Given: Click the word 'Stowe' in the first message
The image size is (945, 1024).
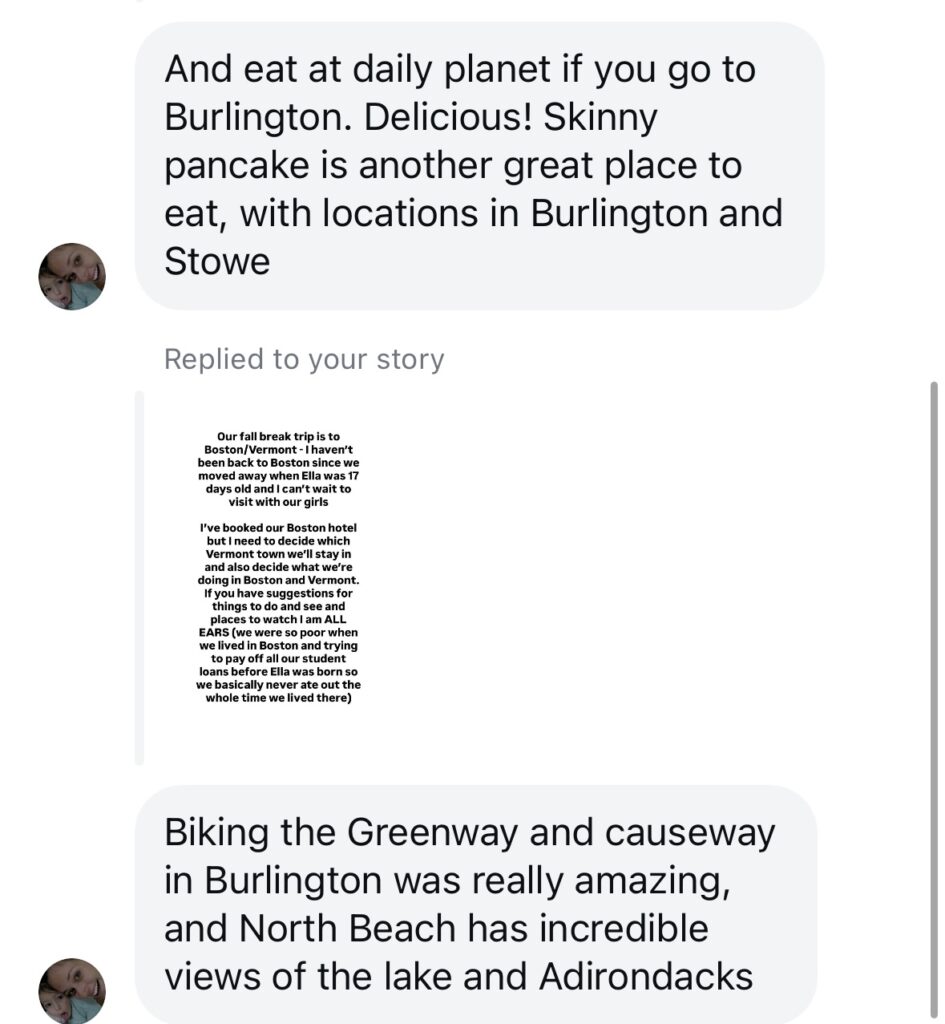Looking at the screenshot, I should (x=217, y=262).
